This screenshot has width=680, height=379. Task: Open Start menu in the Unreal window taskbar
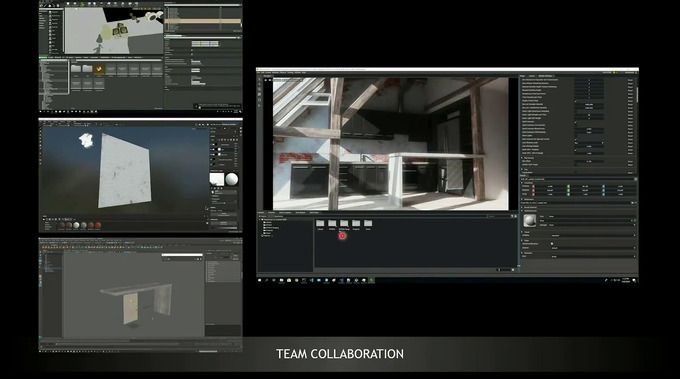tap(41, 111)
